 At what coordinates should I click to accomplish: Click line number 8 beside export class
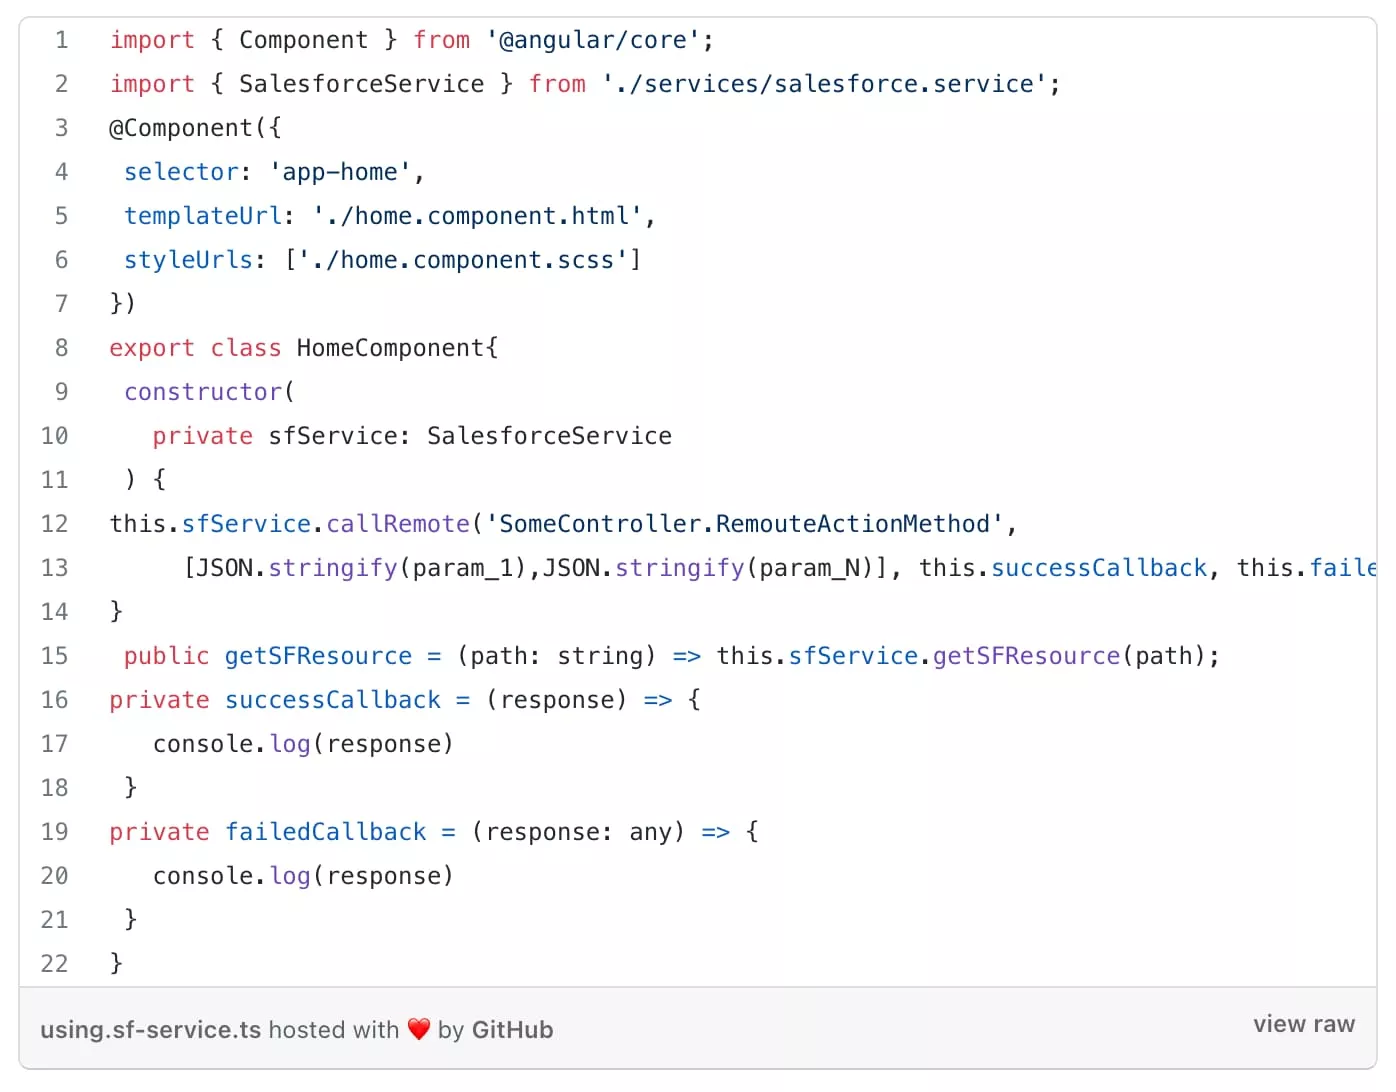tap(61, 348)
